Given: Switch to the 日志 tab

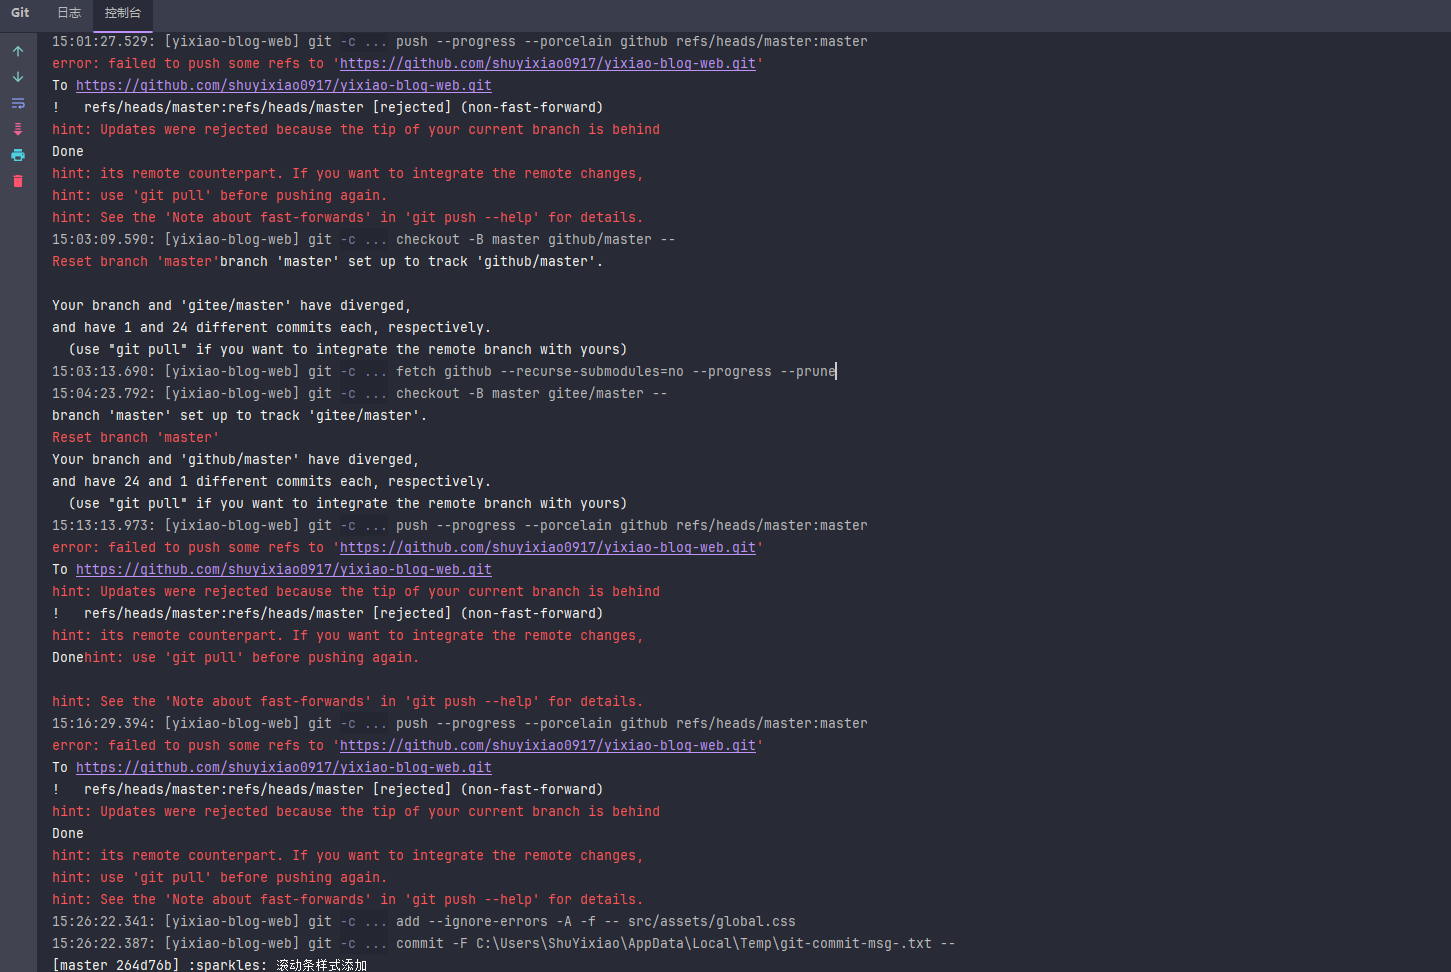Looking at the screenshot, I should (69, 13).
